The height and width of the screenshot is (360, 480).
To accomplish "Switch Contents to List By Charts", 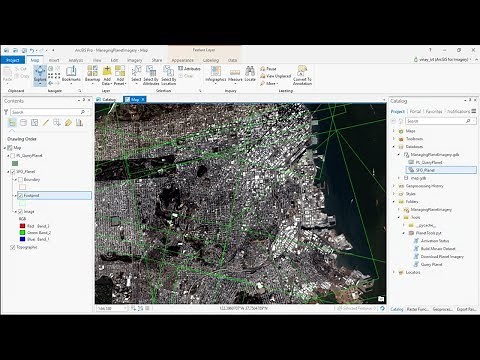I will pos(79,123).
